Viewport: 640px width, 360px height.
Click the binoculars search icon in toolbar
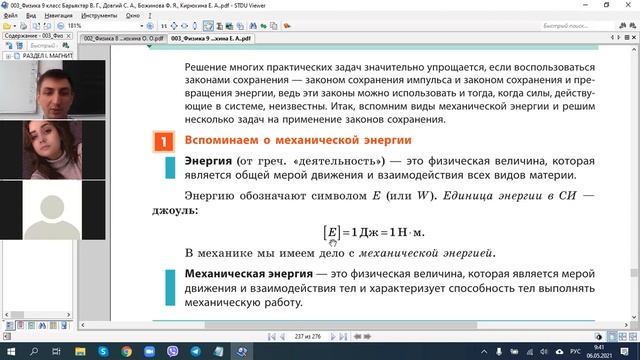253,26
